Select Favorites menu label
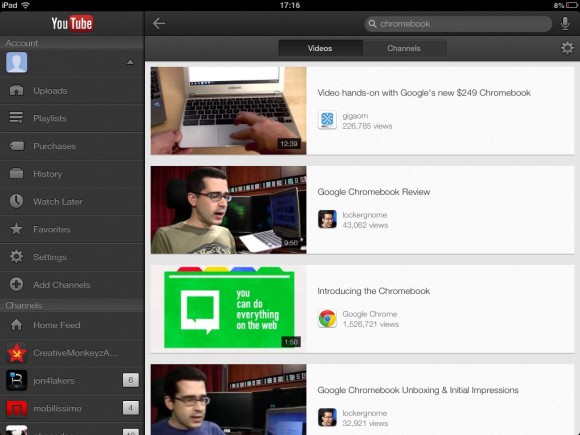This screenshot has height=435, width=580. [52, 229]
